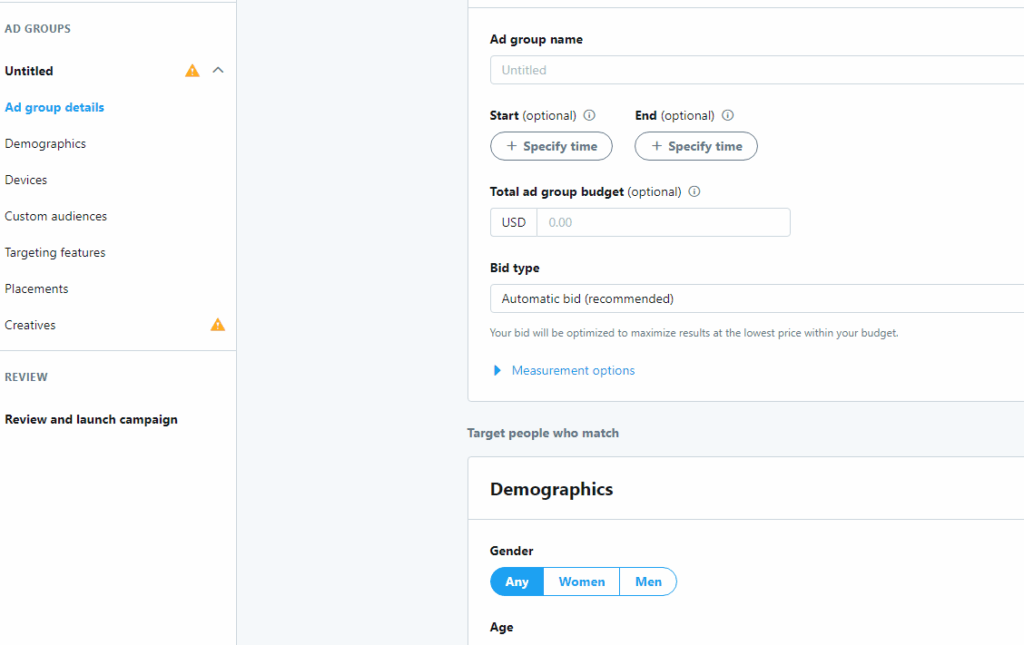Click warning icon next to Untitled ad group
This screenshot has height=645, width=1024.
click(x=192, y=71)
